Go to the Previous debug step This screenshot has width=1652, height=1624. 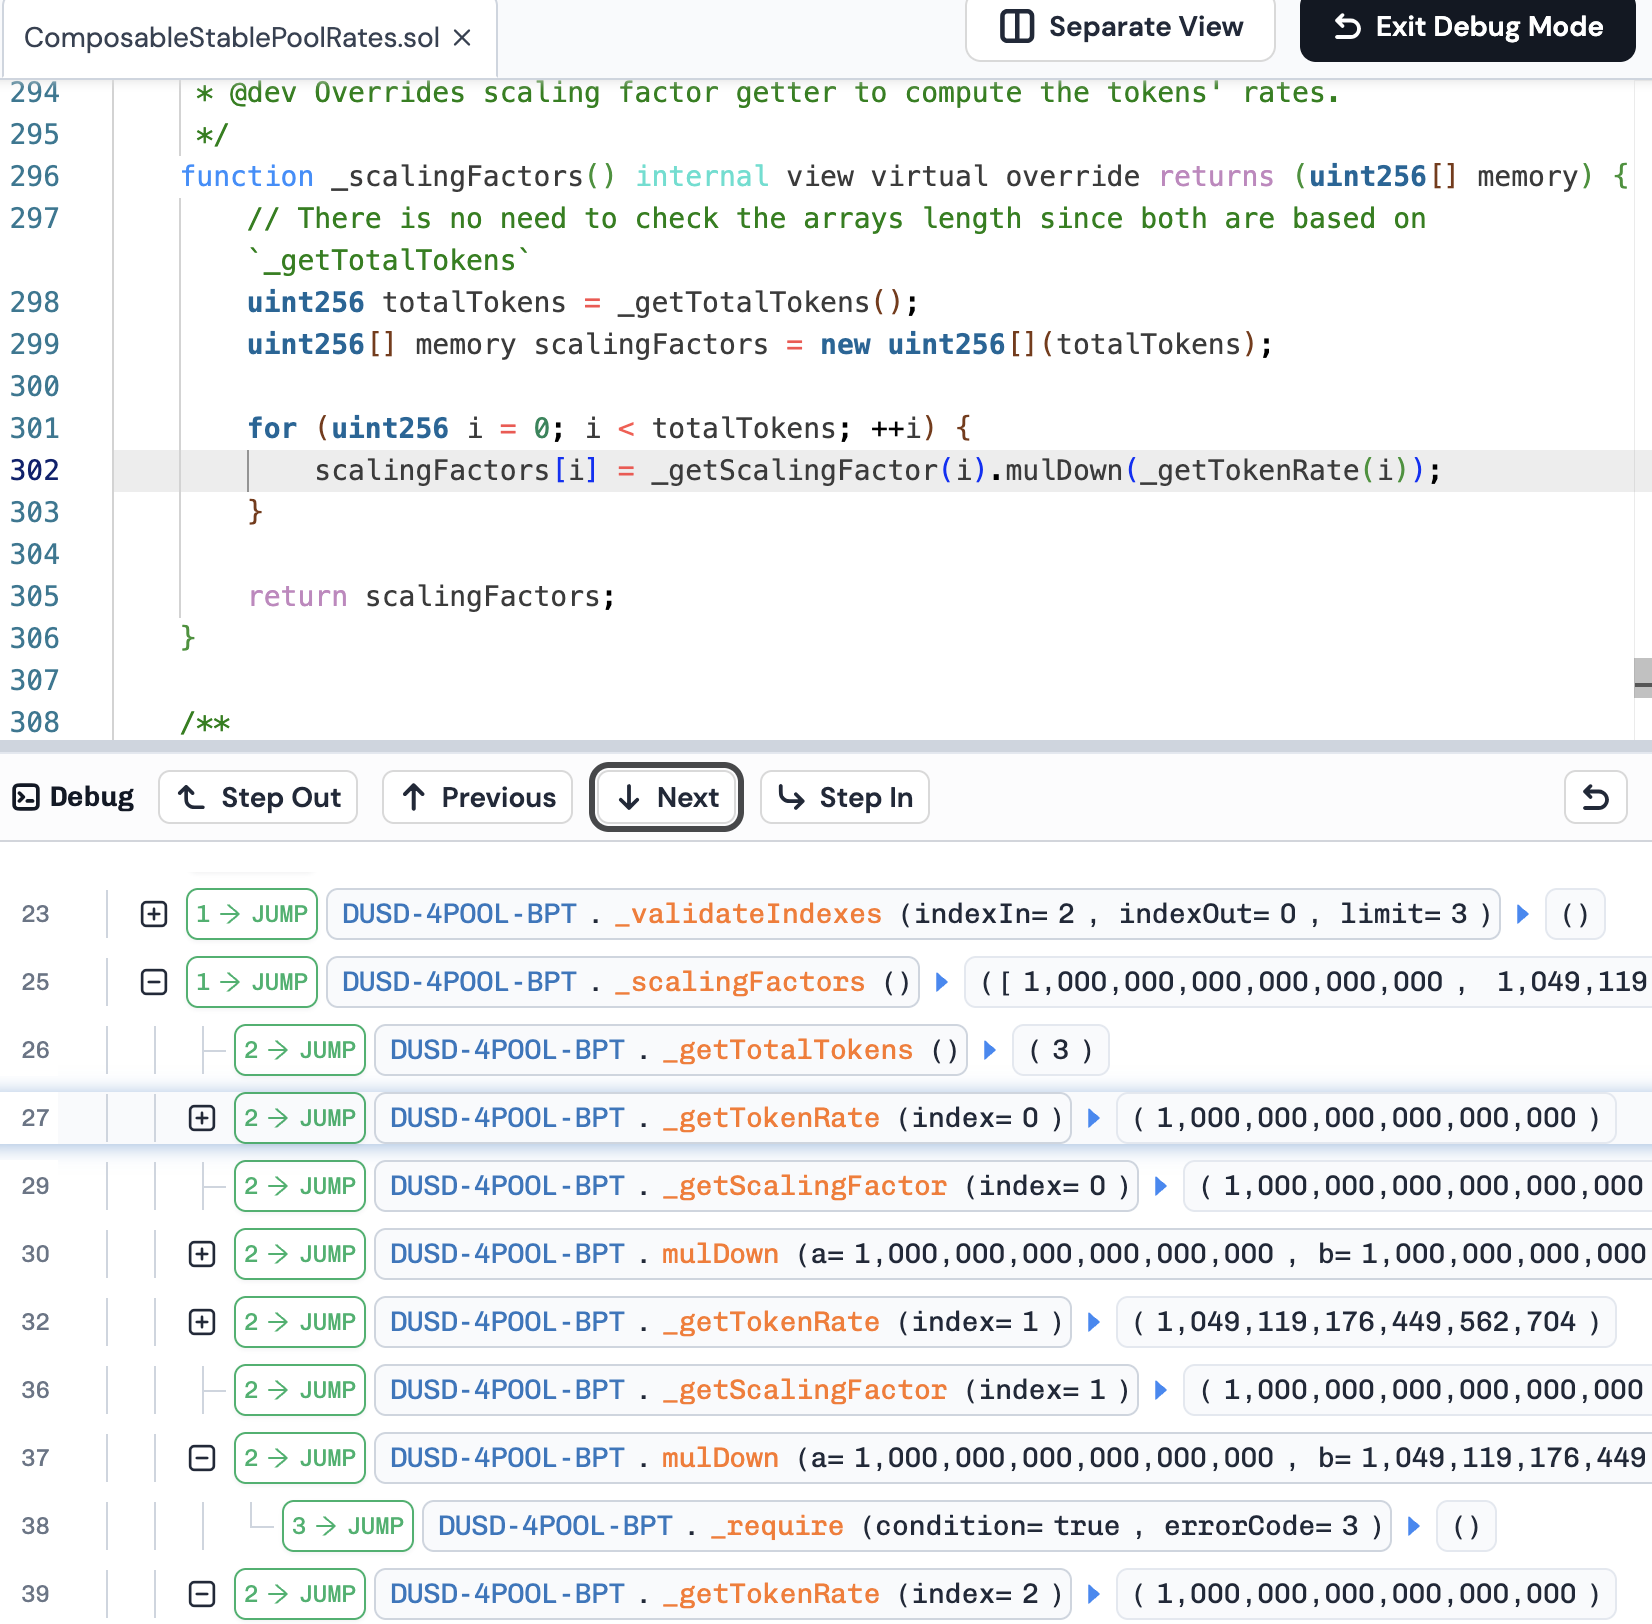pos(477,797)
